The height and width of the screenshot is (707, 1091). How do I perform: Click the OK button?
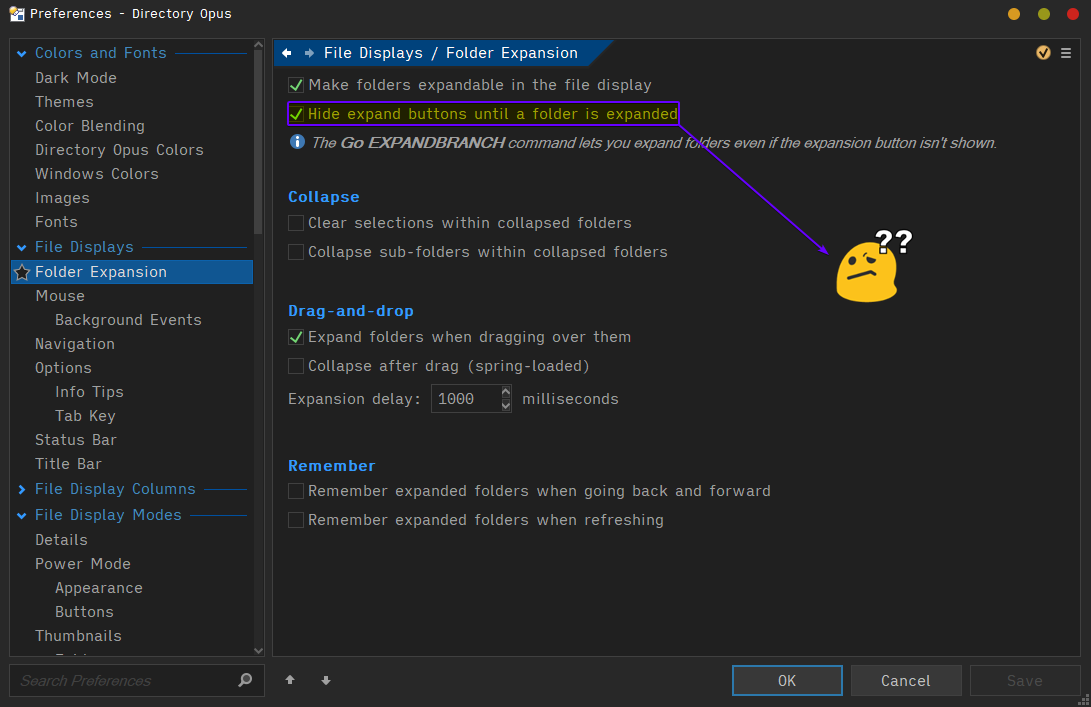point(787,681)
